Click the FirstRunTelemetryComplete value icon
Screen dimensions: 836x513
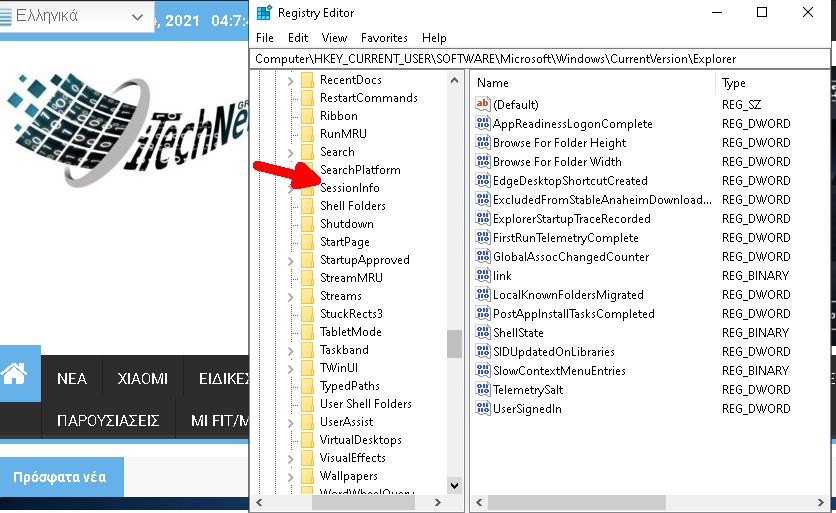(483, 237)
